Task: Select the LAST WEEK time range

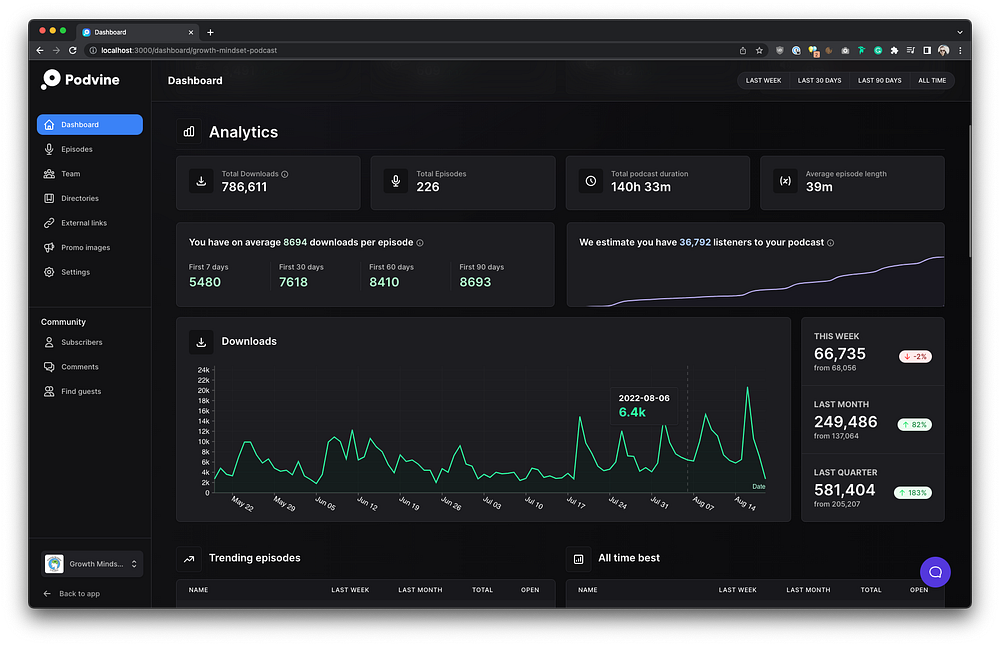Action: coord(763,80)
